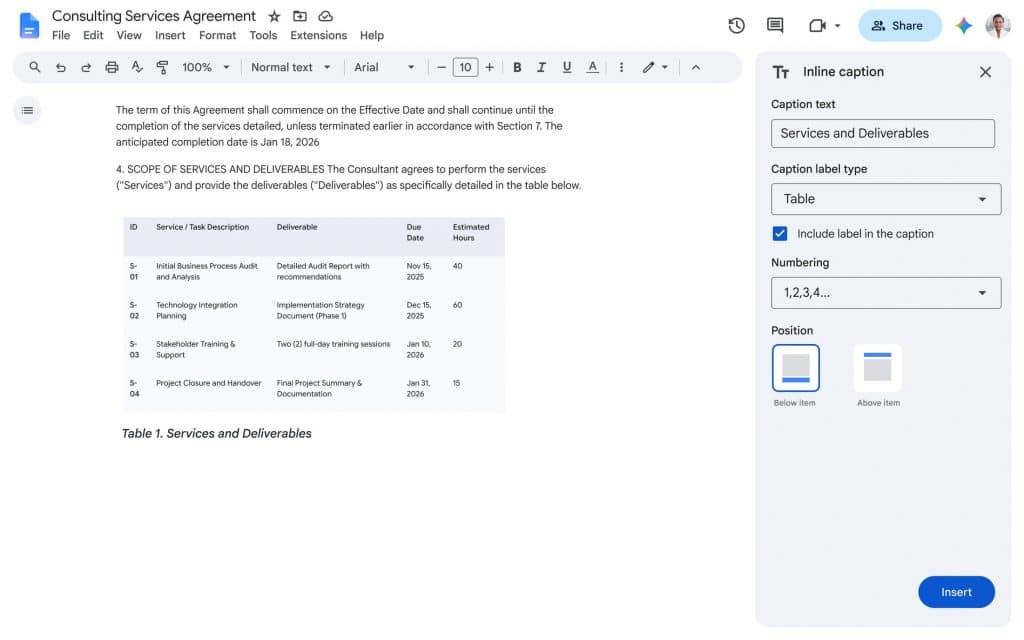Viewport: 1024px width, 640px height.
Task: Print the document
Action: [x=112, y=67]
